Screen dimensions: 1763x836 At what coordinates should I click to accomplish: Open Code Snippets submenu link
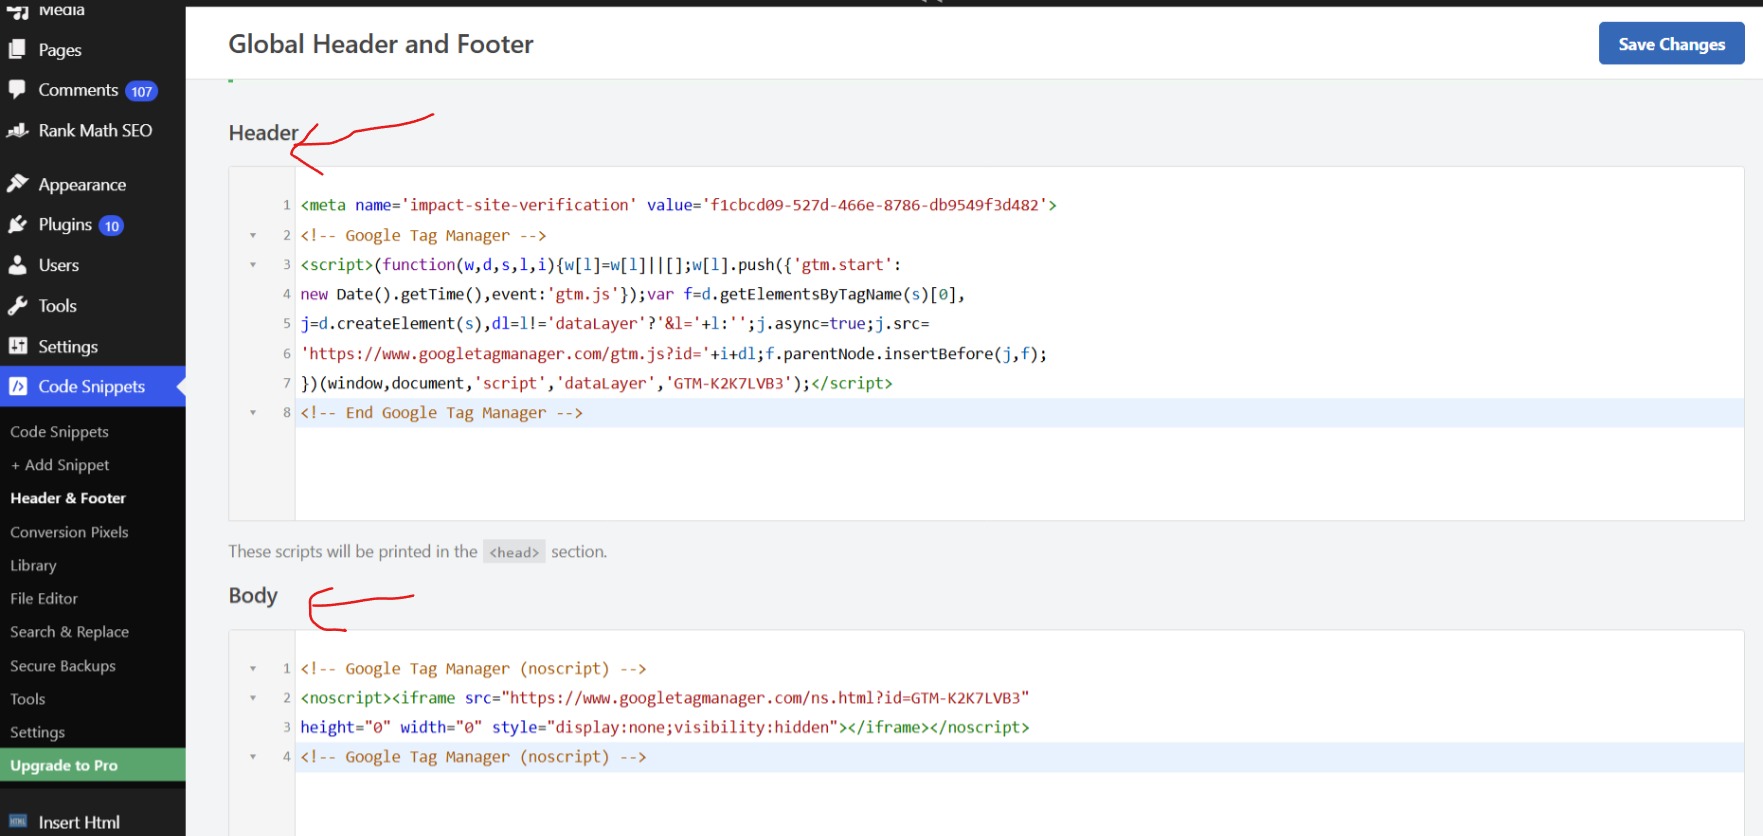(x=59, y=431)
